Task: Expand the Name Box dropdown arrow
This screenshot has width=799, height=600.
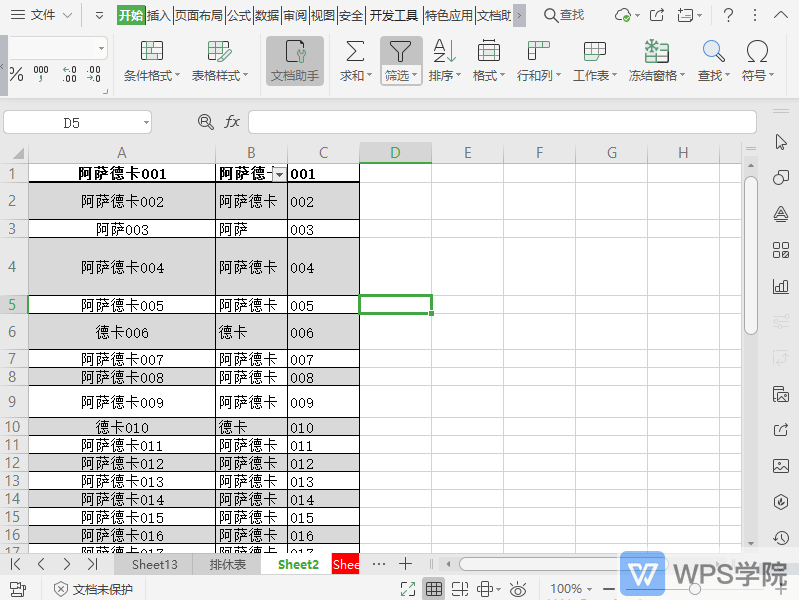Action: tap(146, 122)
